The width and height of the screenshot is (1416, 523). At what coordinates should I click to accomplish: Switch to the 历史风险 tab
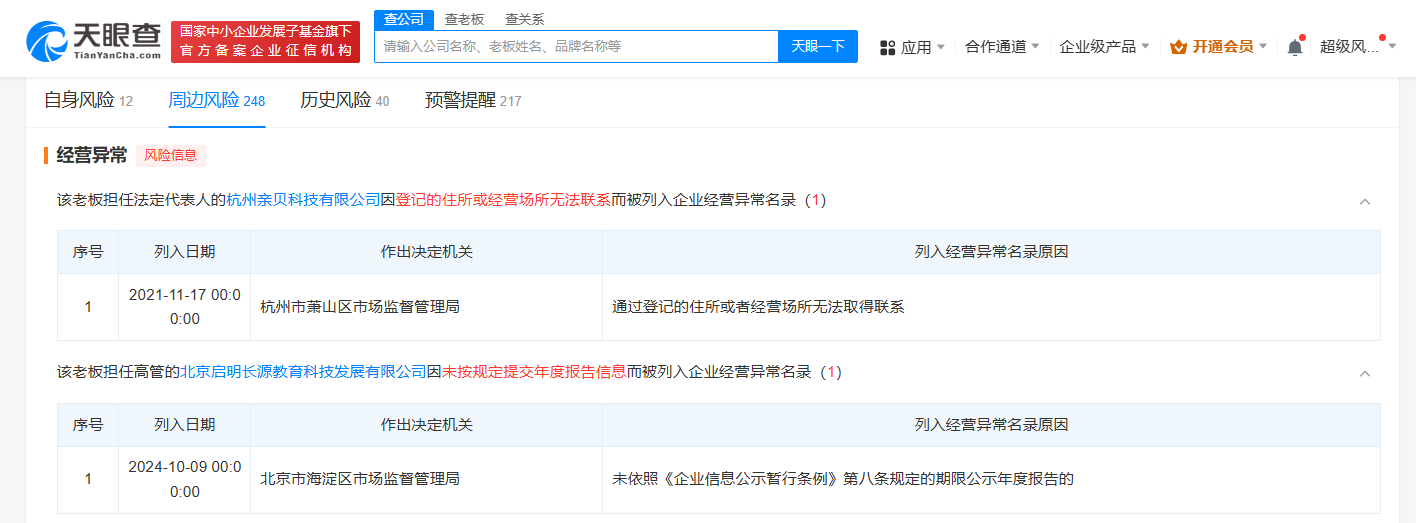coord(345,100)
